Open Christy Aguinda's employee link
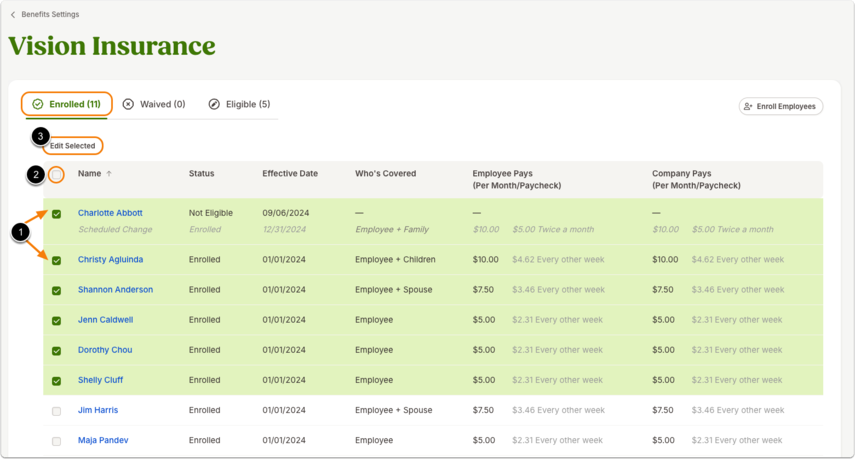Viewport: 855px width, 459px height. click(110, 259)
